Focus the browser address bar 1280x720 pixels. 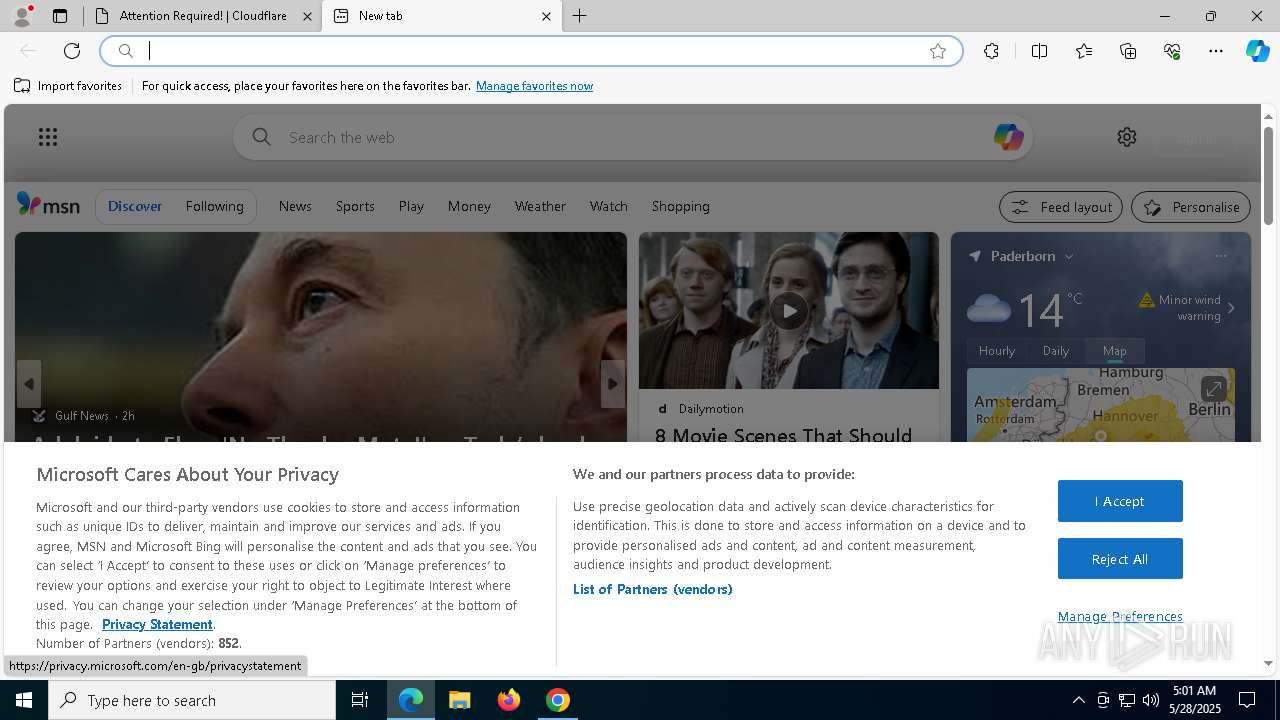[x=532, y=51]
